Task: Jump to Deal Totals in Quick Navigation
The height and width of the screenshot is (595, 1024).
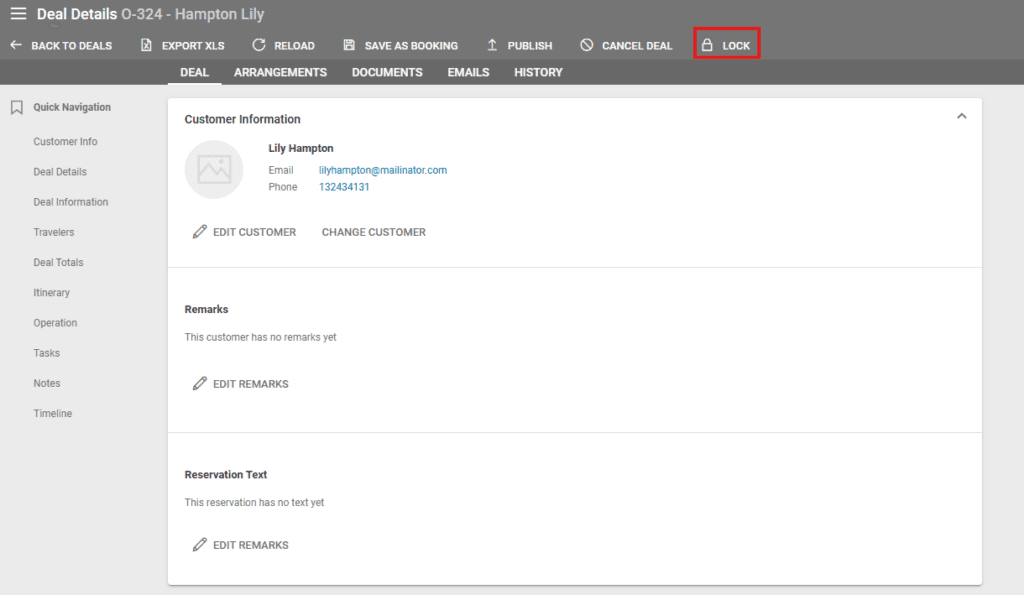Action: point(58,262)
